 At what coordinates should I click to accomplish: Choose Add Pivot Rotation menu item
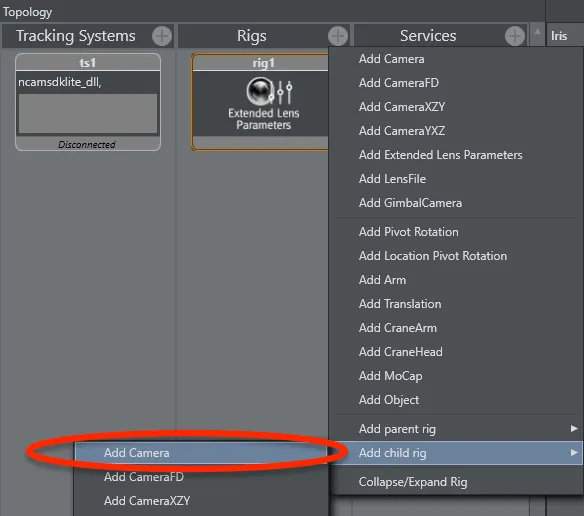coord(456,232)
